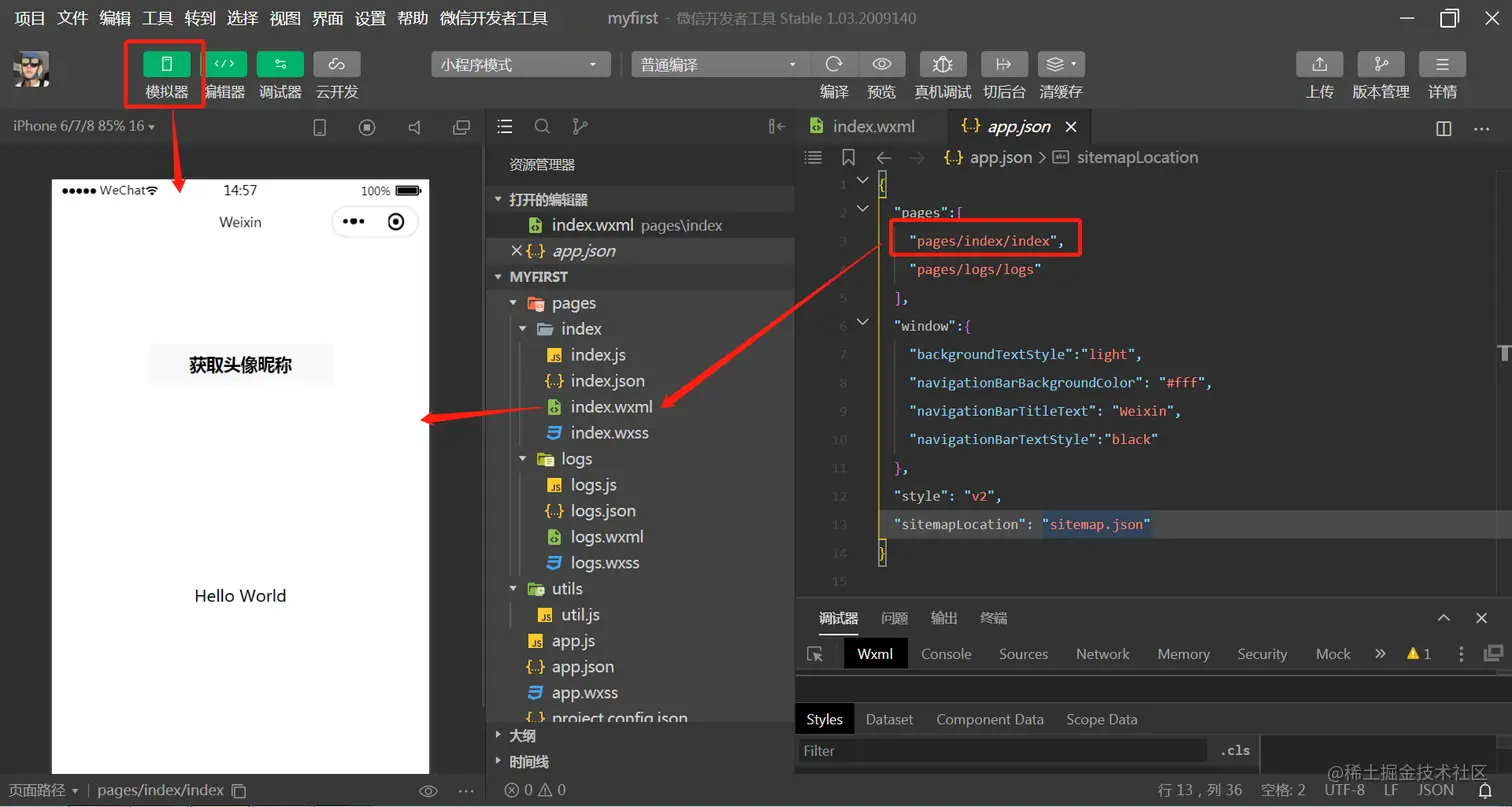Open the 设置 menu
The width and height of the screenshot is (1512, 807).
(x=370, y=18)
